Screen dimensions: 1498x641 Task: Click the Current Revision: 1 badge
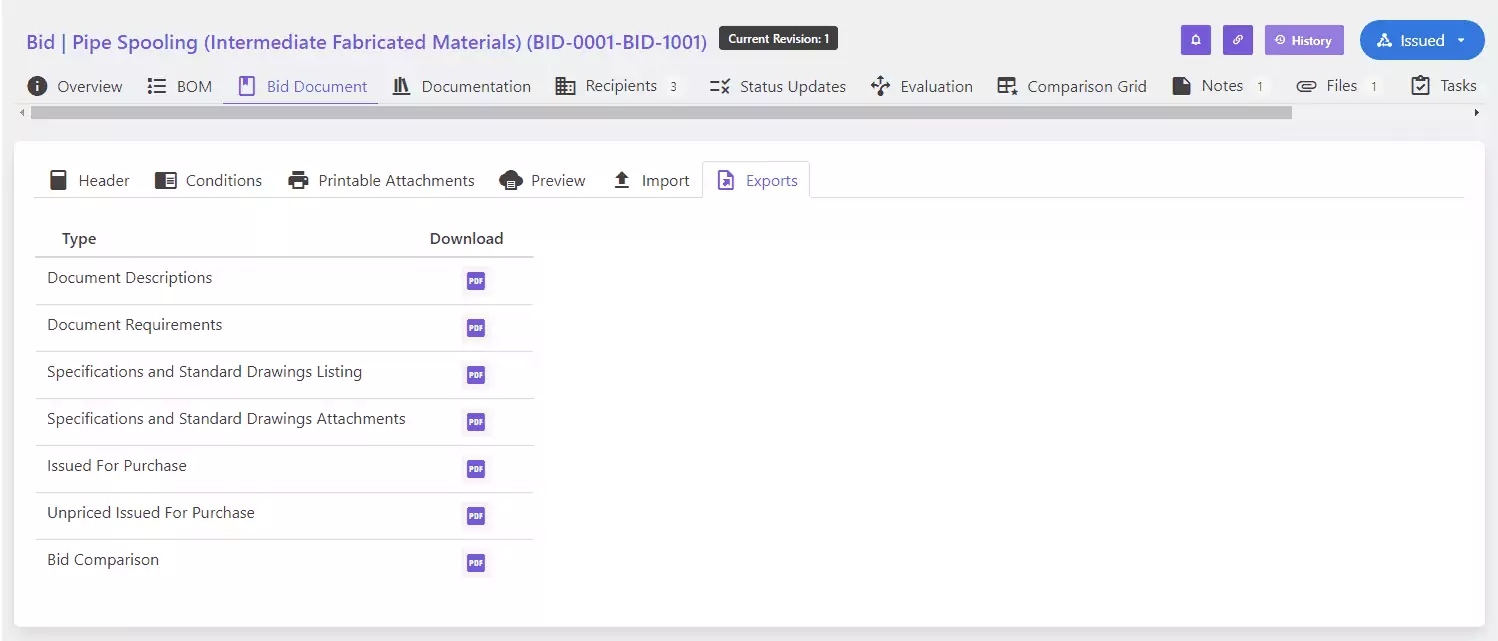[778, 39]
